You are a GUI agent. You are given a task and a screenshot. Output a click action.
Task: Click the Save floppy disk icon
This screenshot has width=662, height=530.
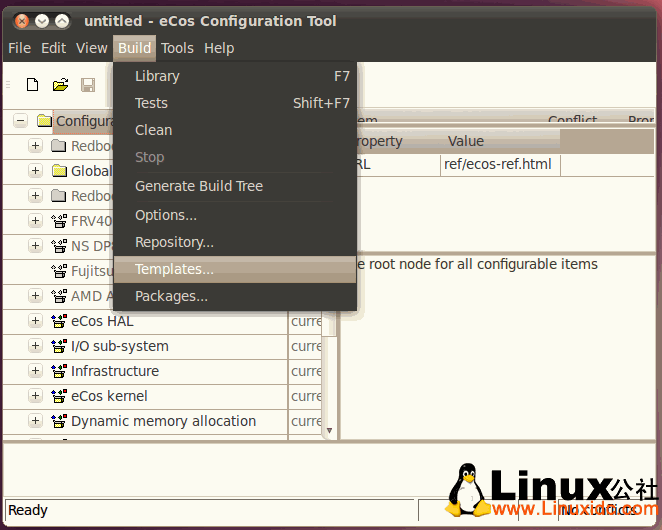[x=88, y=85]
